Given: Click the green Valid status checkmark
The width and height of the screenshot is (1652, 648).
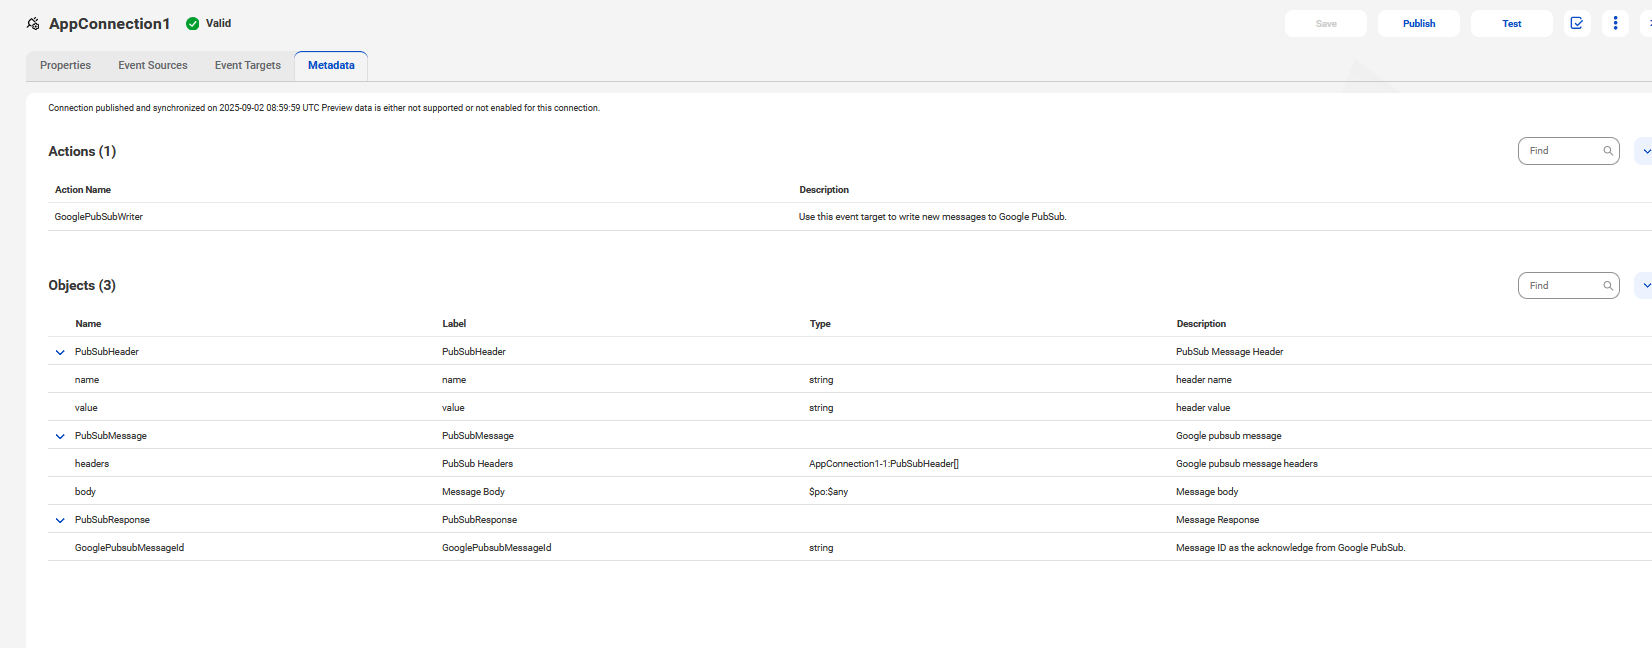Looking at the screenshot, I should [x=193, y=23].
